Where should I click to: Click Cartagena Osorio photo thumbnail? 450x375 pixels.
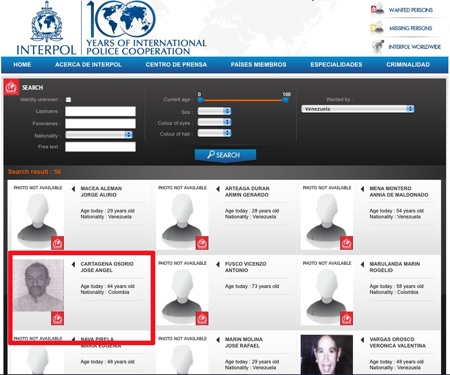[39, 286]
